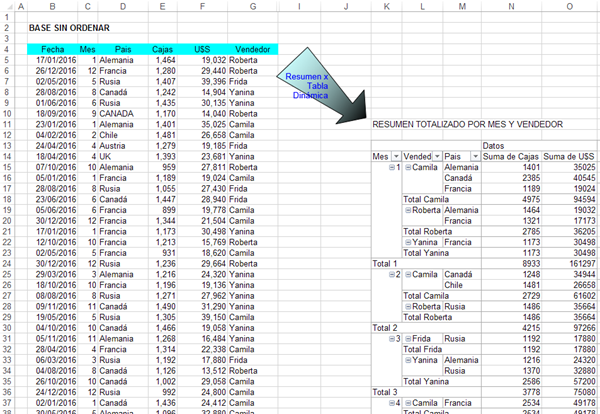
Task: Collapse Camila group under month 2
Action: (408, 274)
